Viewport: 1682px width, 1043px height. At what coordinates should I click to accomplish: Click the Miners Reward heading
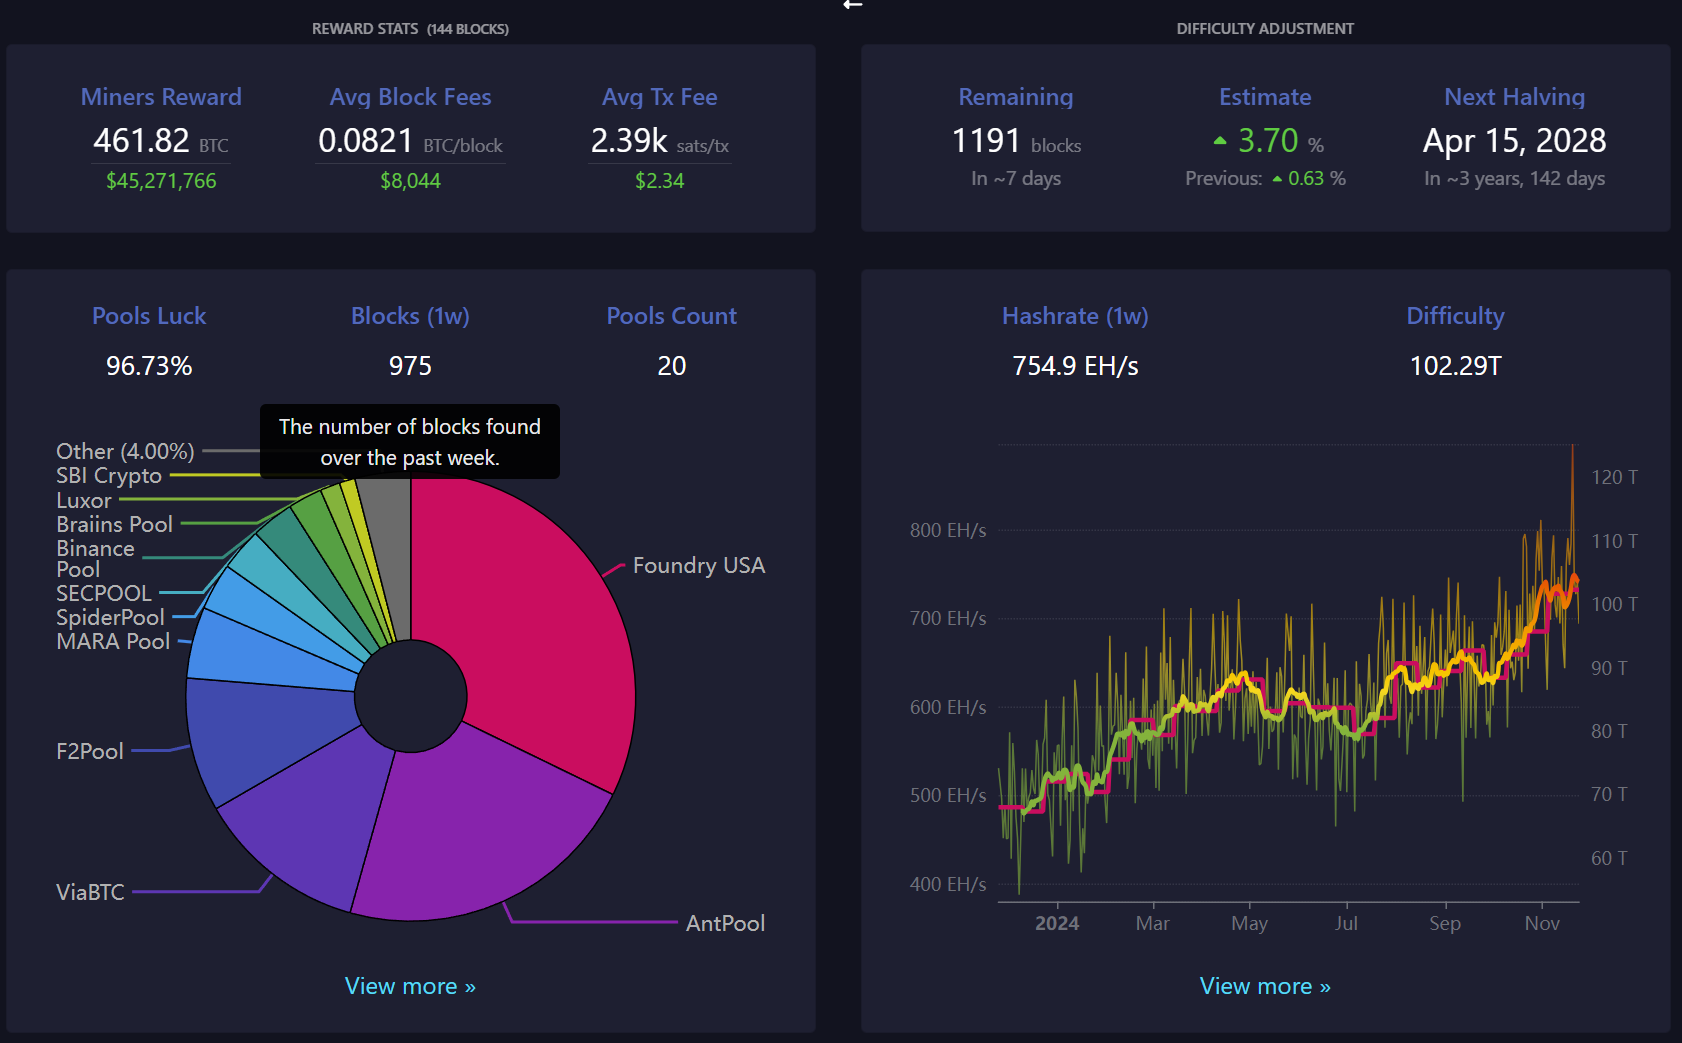pos(161,97)
